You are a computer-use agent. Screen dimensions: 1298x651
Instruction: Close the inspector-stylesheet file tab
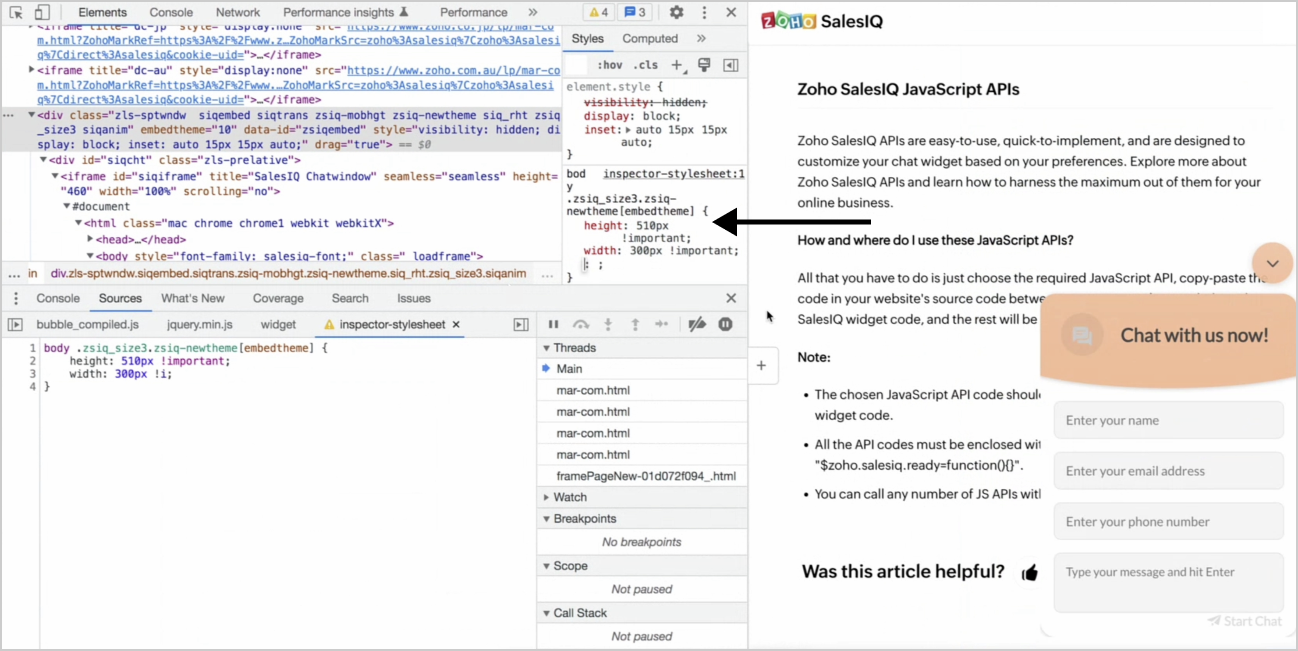click(456, 324)
